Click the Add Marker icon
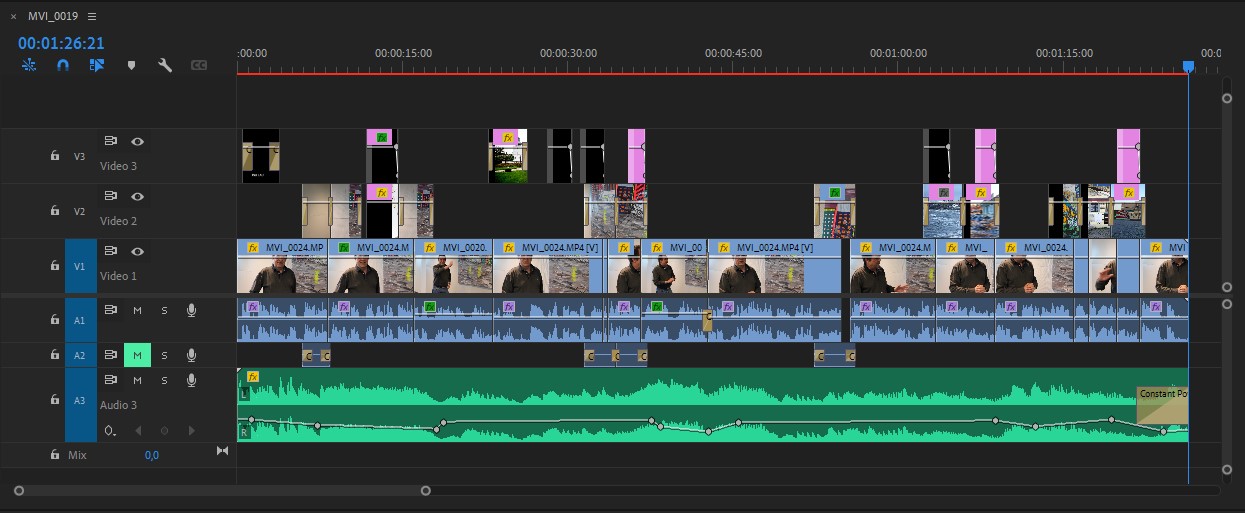Viewport: 1245px width, 513px height. pyautogui.click(x=131, y=65)
